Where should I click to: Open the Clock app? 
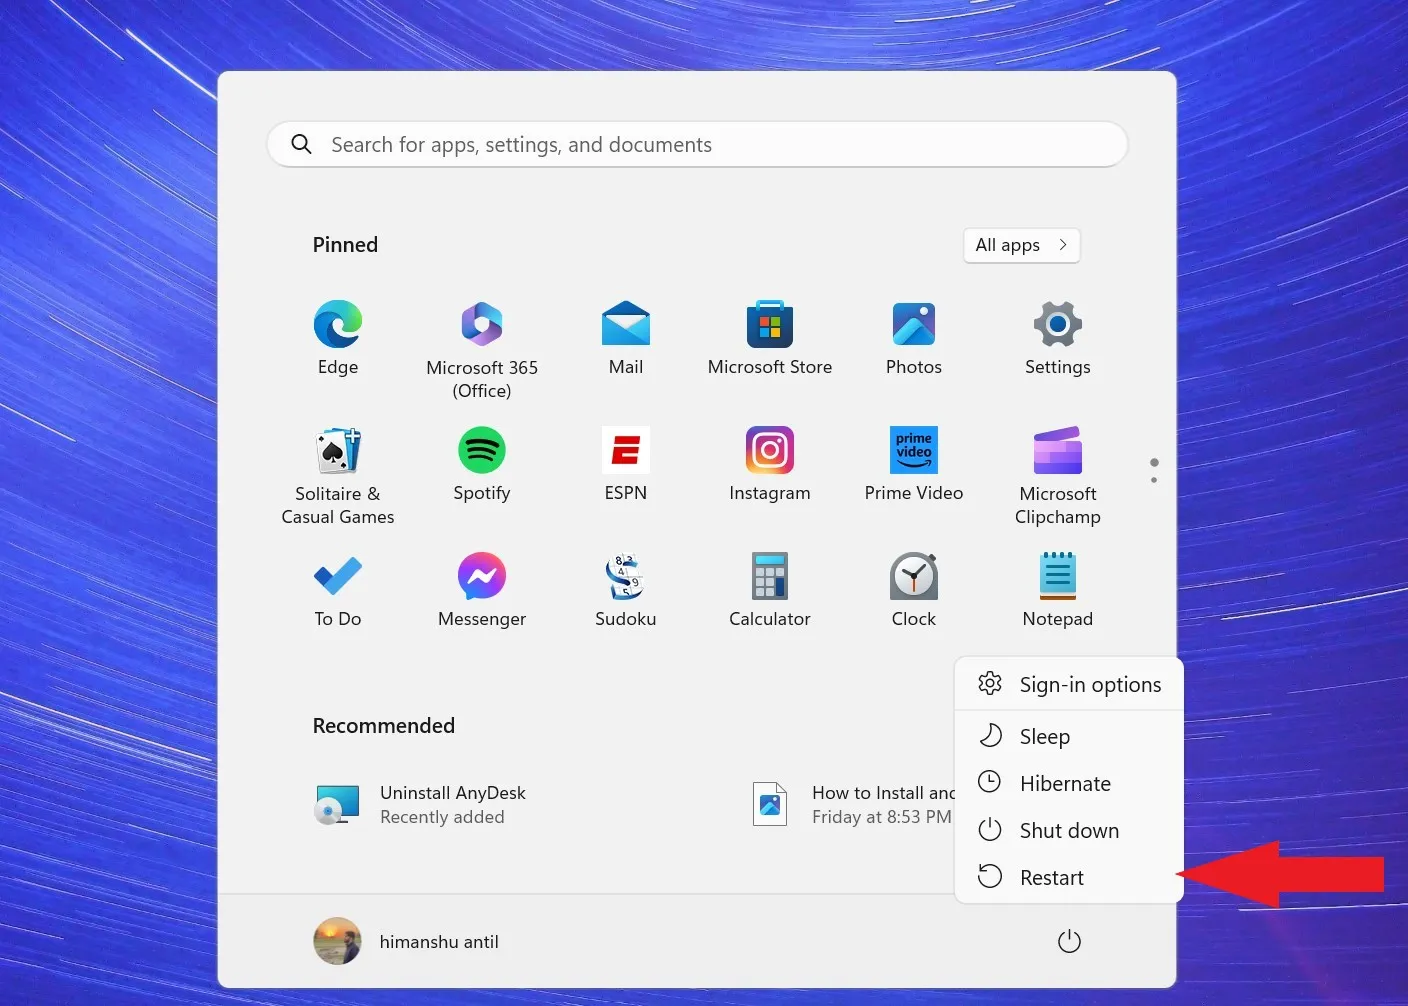click(x=913, y=586)
